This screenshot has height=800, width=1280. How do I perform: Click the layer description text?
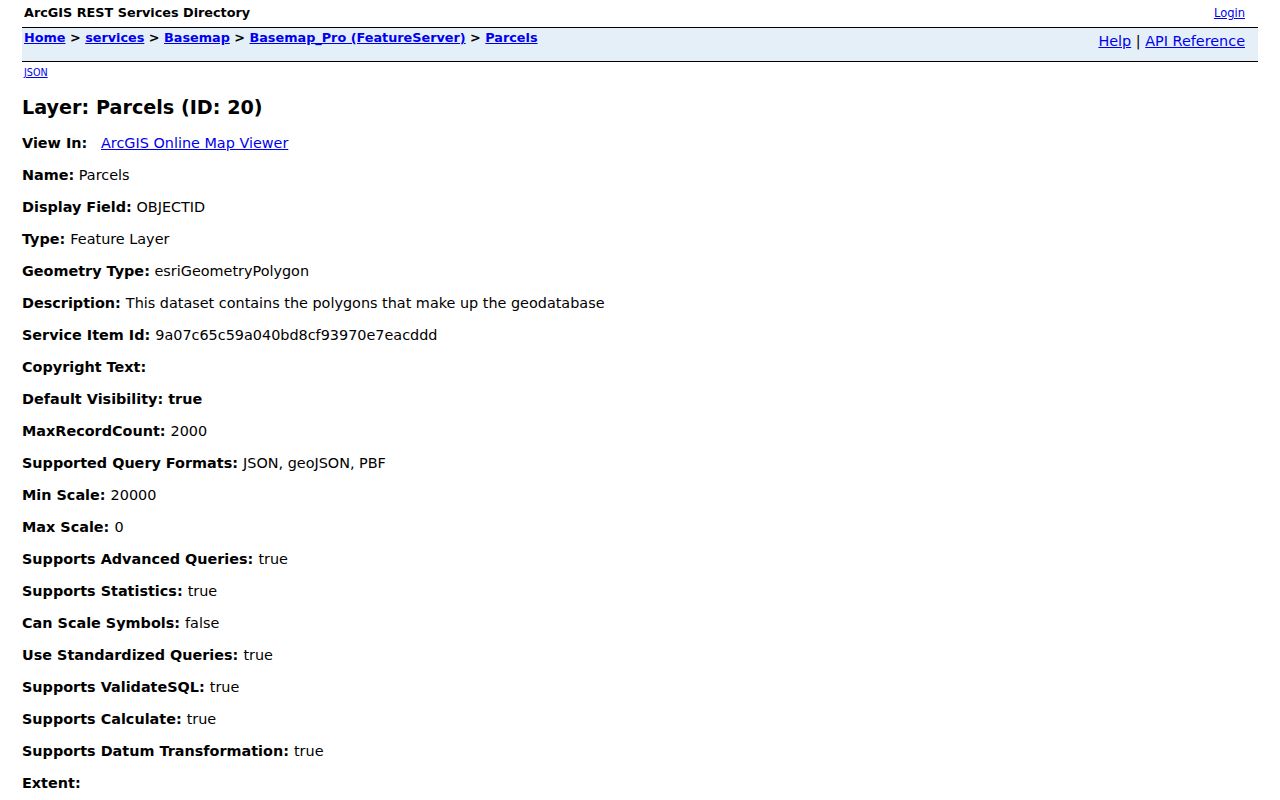click(365, 303)
